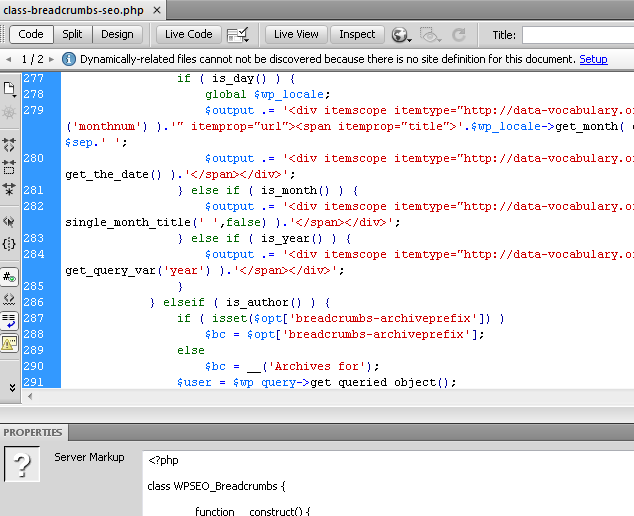
Task: Focus the document Title field
Action: pyautogui.click(x=578, y=35)
